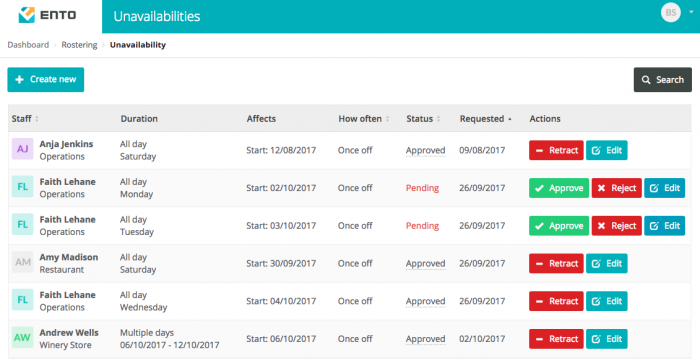
Task: Expand the user account dropdown arrow
Action: (x=691, y=13)
